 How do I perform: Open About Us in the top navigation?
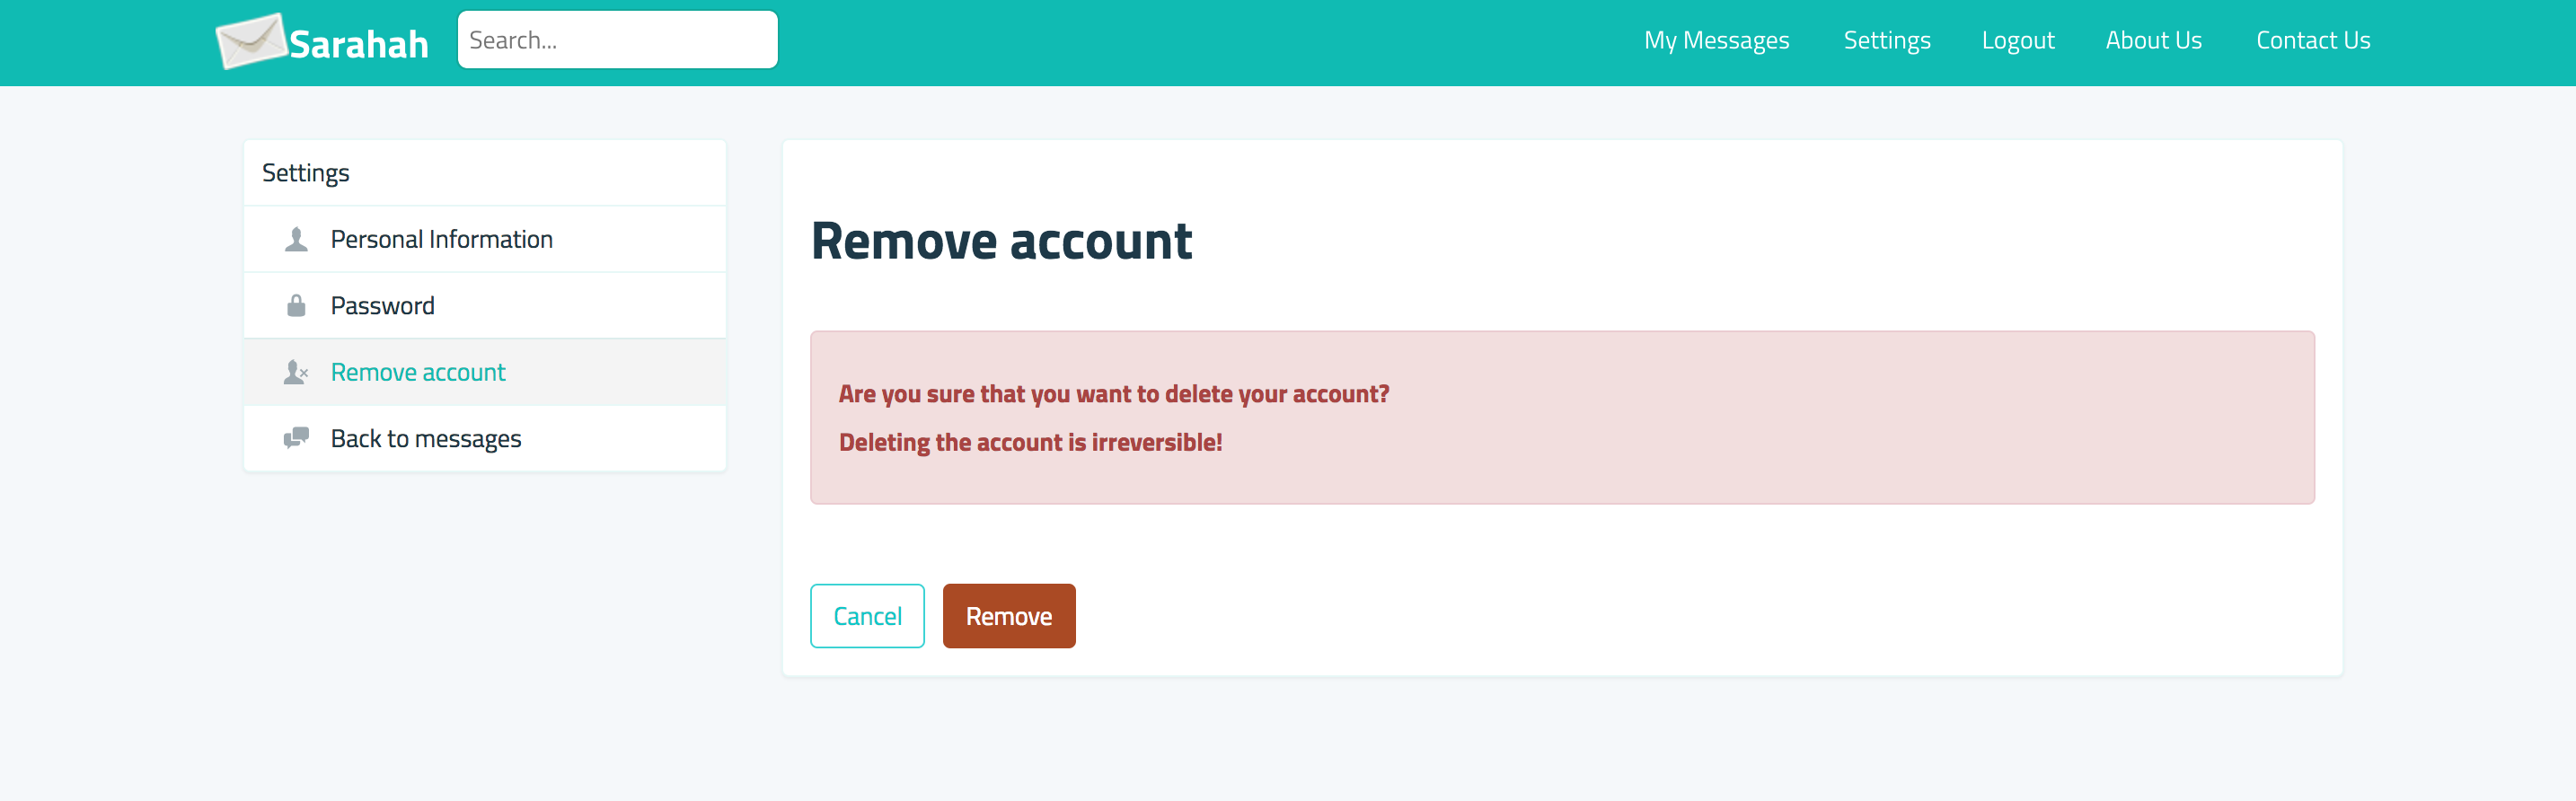tap(2153, 40)
